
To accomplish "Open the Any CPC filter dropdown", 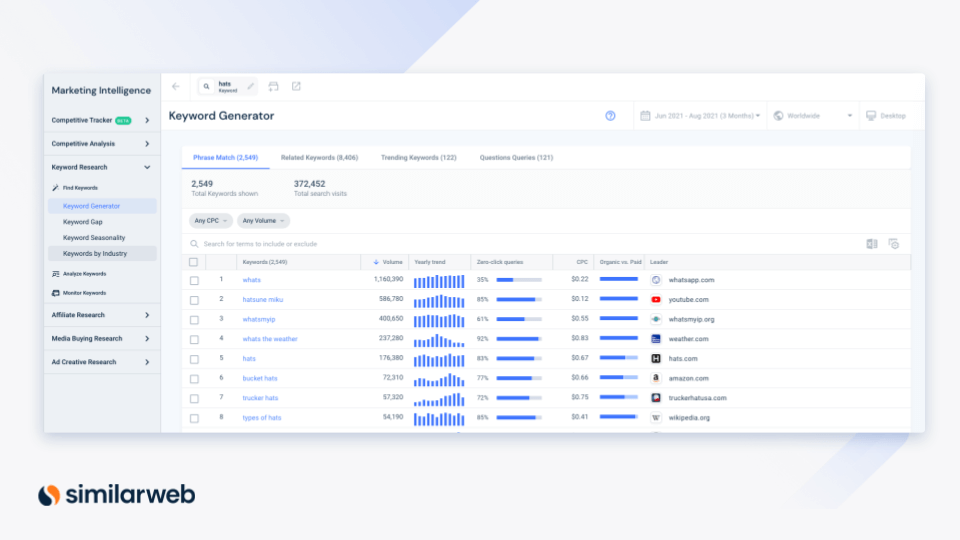I will 211,220.
